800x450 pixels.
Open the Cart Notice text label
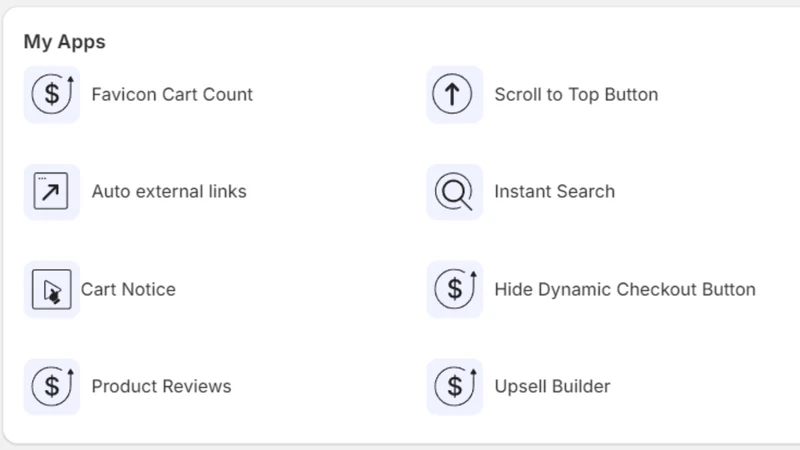(x=128, y=289)
